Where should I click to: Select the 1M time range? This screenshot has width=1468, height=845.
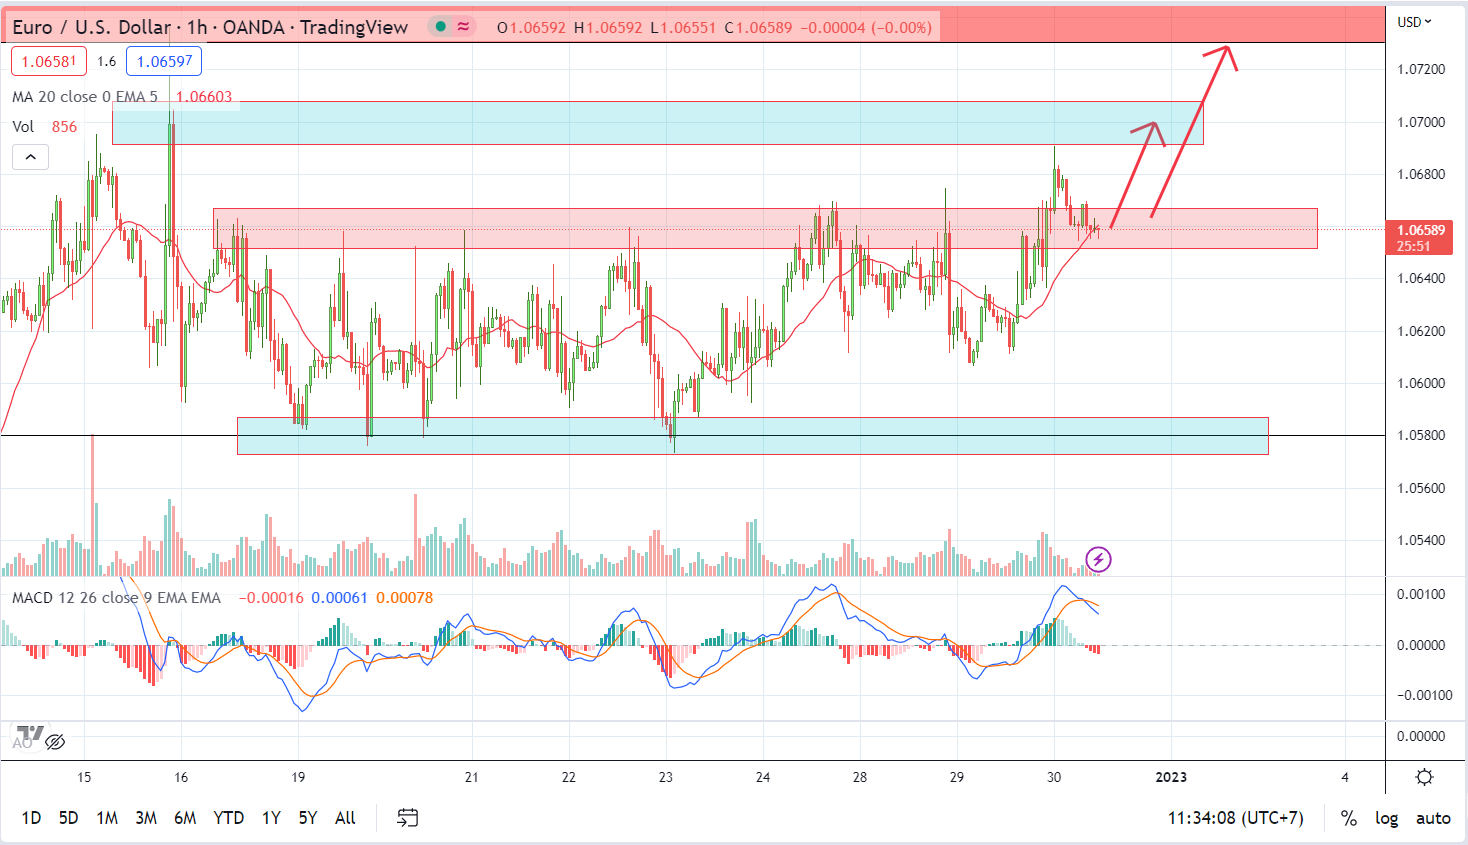click(107, 818)
